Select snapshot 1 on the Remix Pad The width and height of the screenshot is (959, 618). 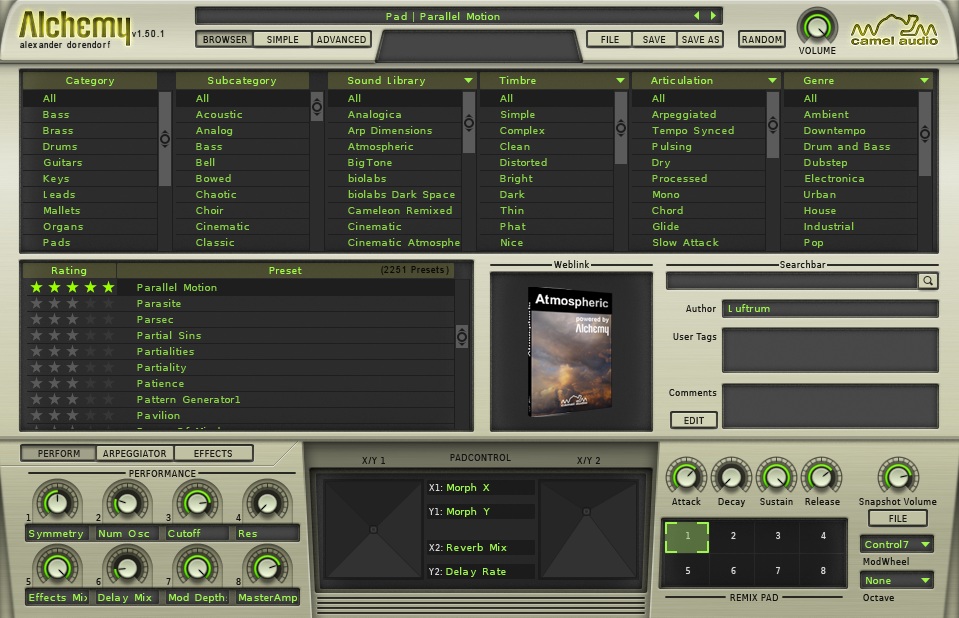[687, 537]
